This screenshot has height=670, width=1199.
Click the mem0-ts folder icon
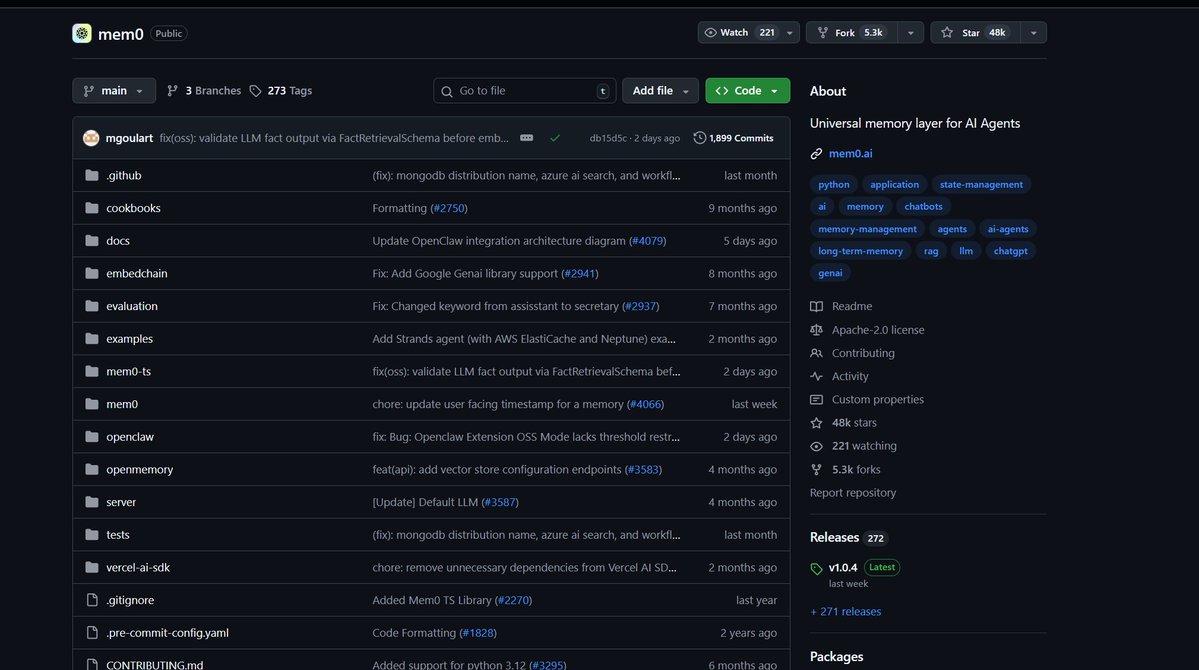coord(92,371)
